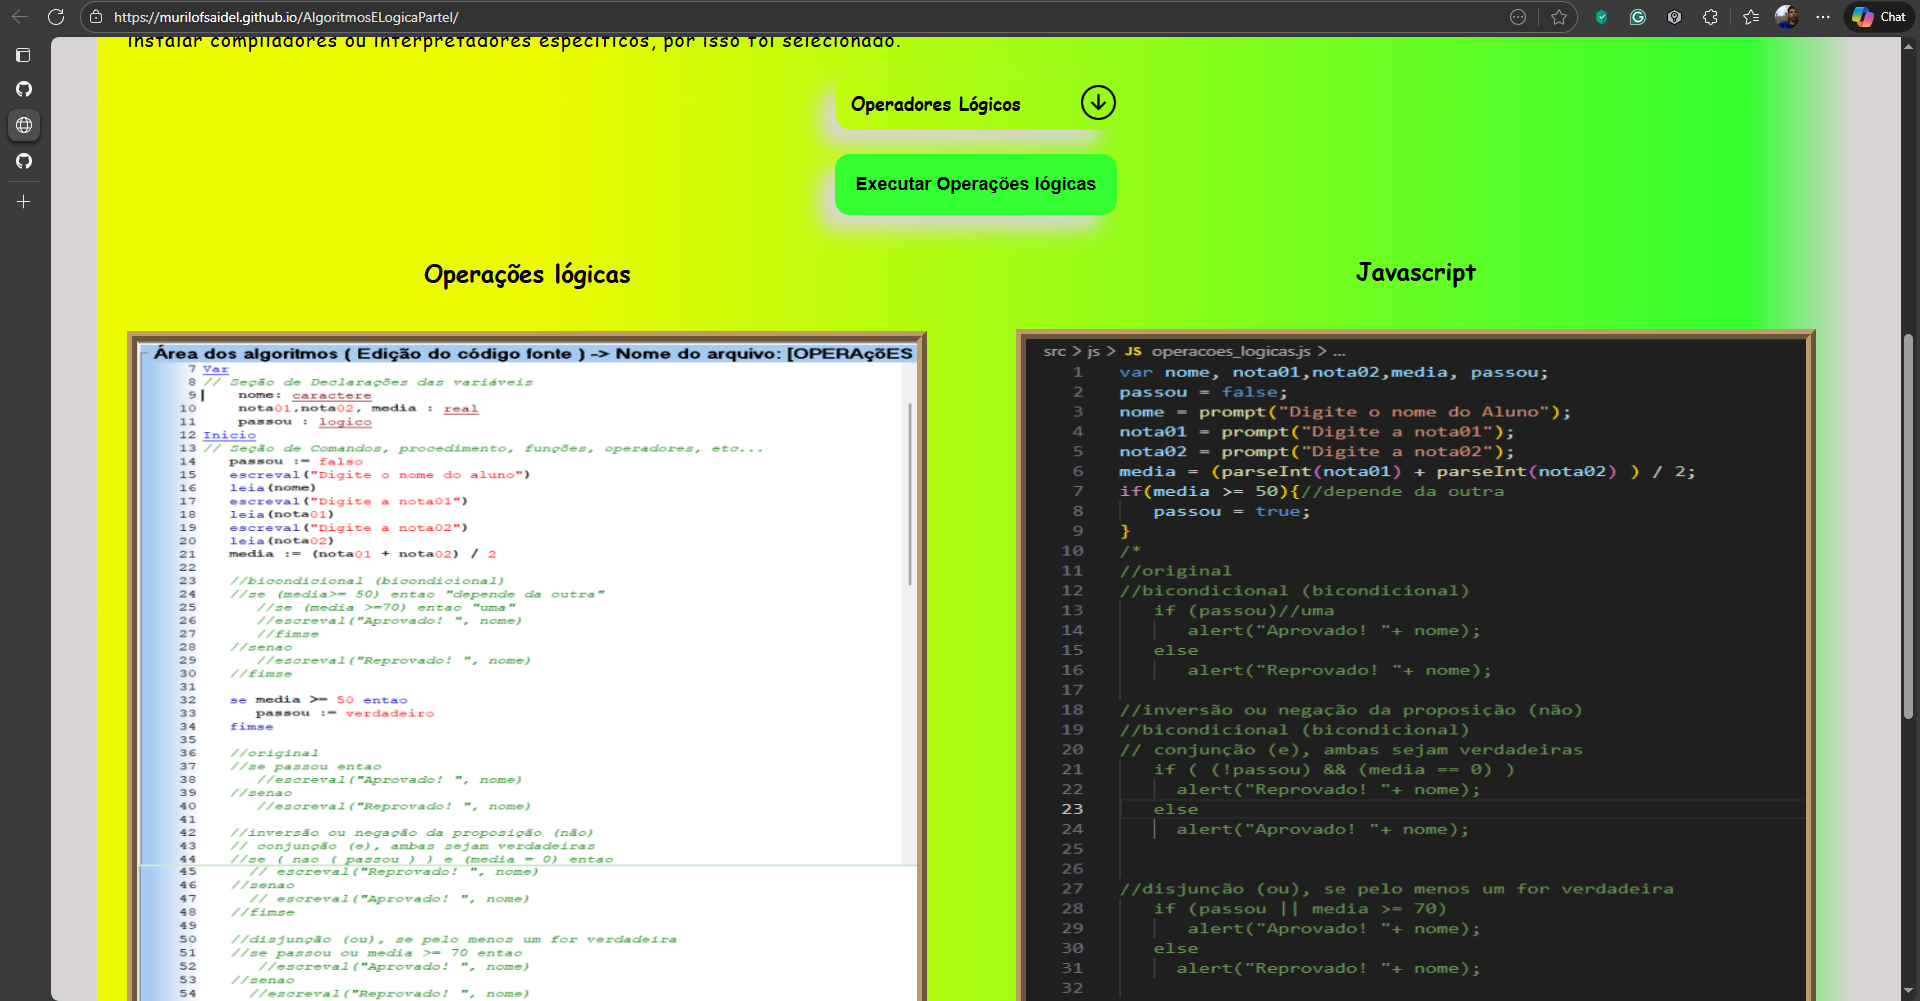Open the VisuAlg algorithm screenshot image

[527, 666]
